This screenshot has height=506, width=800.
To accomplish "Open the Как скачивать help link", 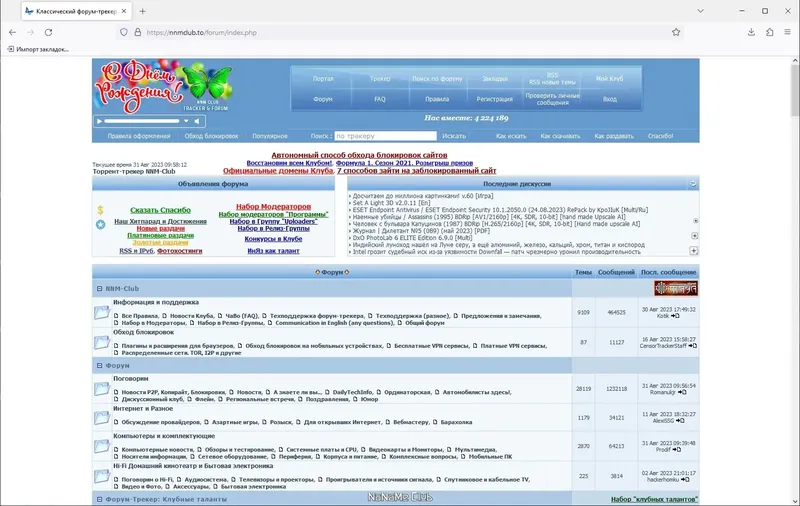I will pos(560,136).
